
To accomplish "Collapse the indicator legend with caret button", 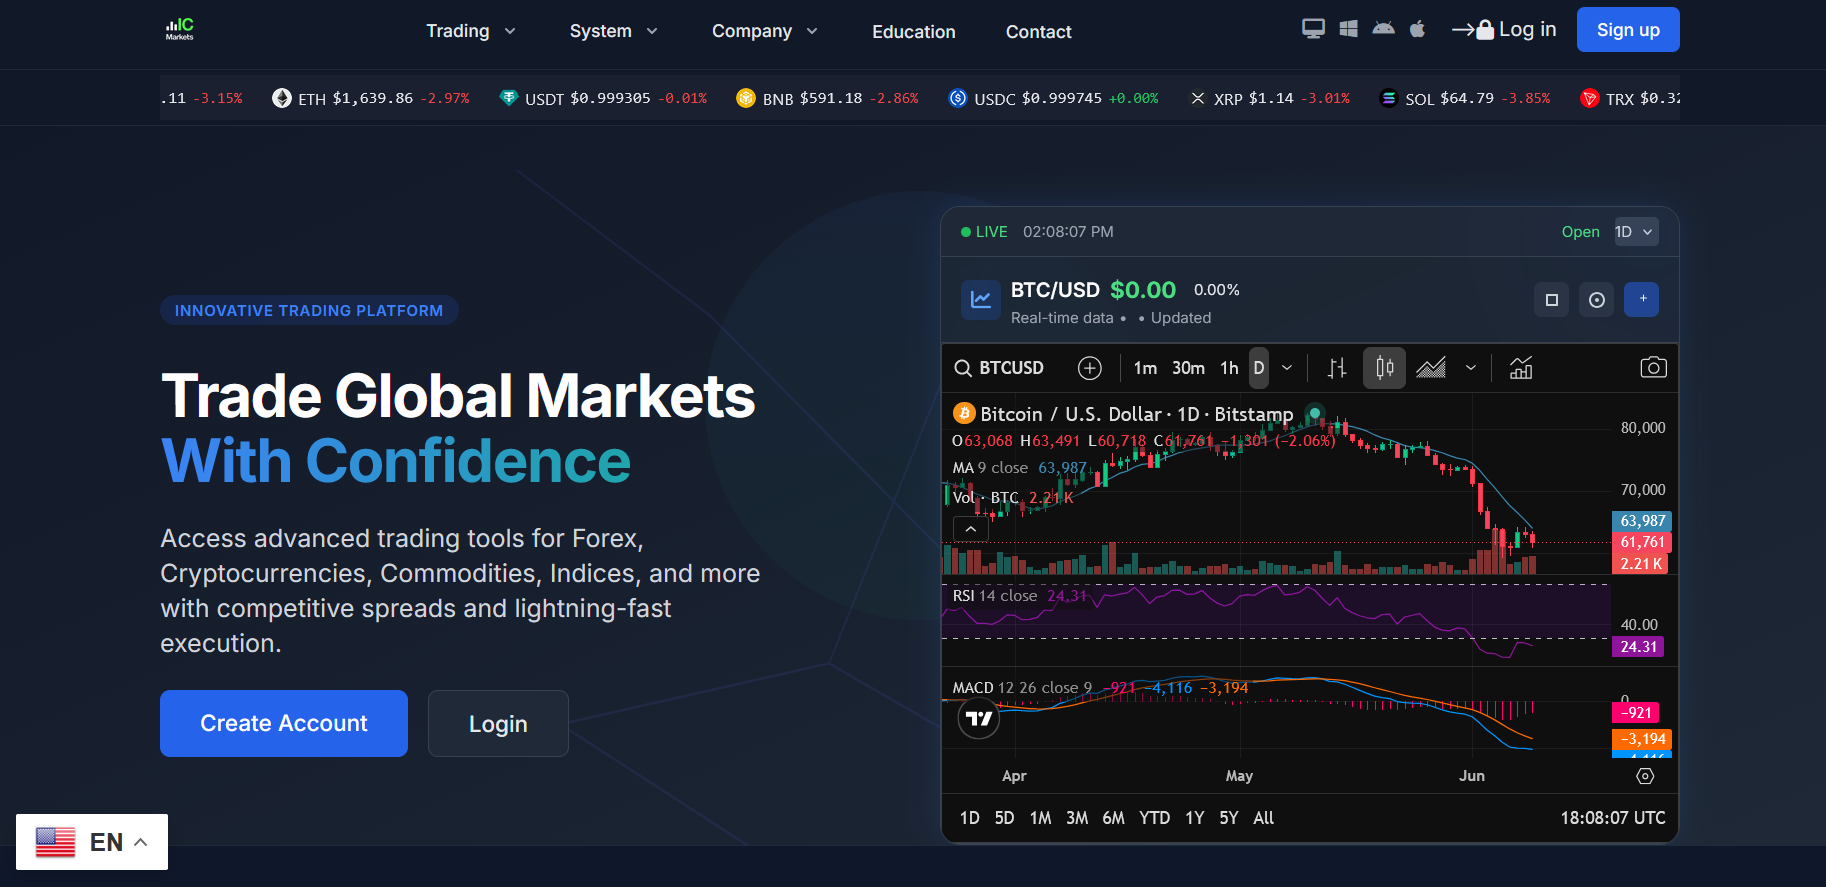I will point(971,529).
